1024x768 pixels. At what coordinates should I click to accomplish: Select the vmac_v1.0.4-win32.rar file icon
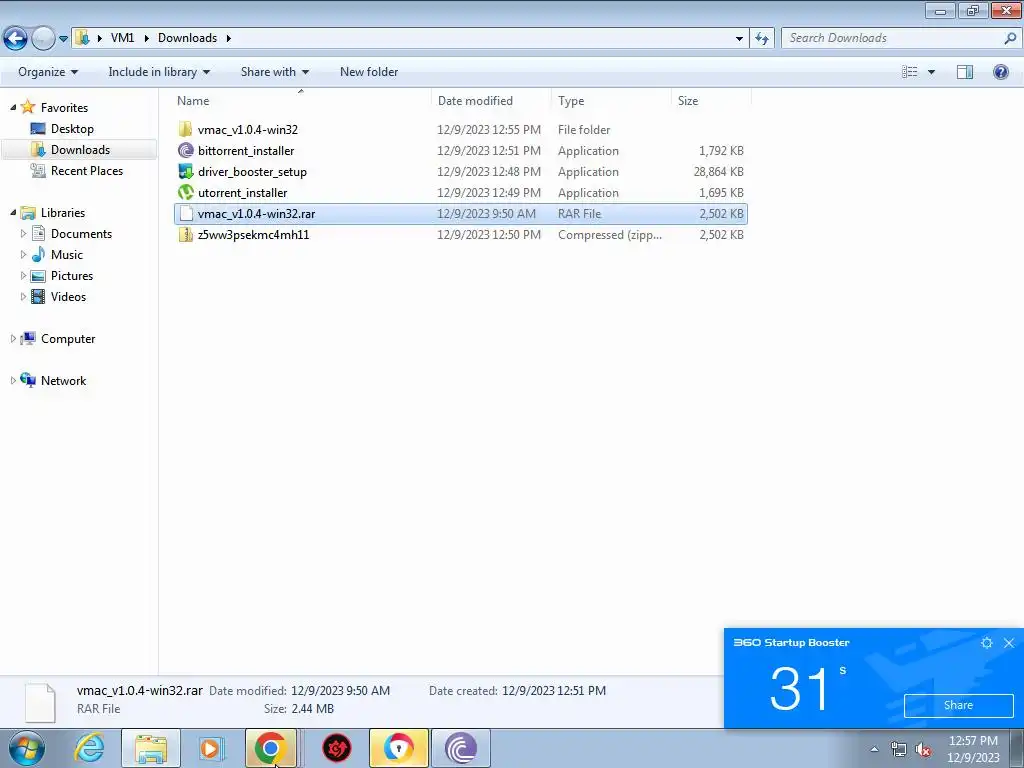click(x=185, y=214)
